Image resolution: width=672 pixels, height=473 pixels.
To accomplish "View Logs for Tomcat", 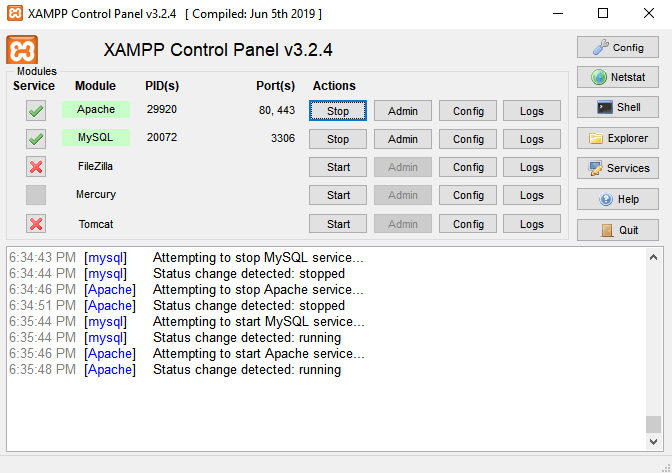I will tap(532, 224).
